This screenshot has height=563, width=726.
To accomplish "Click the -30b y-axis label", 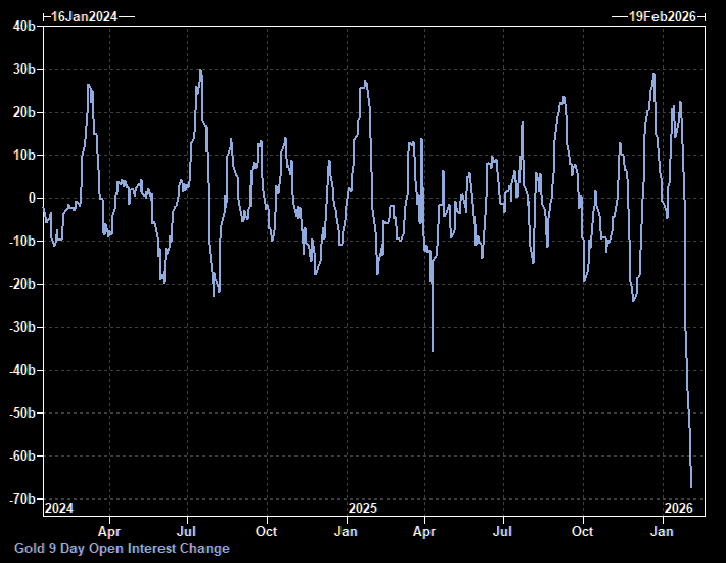I will point(22,327).
